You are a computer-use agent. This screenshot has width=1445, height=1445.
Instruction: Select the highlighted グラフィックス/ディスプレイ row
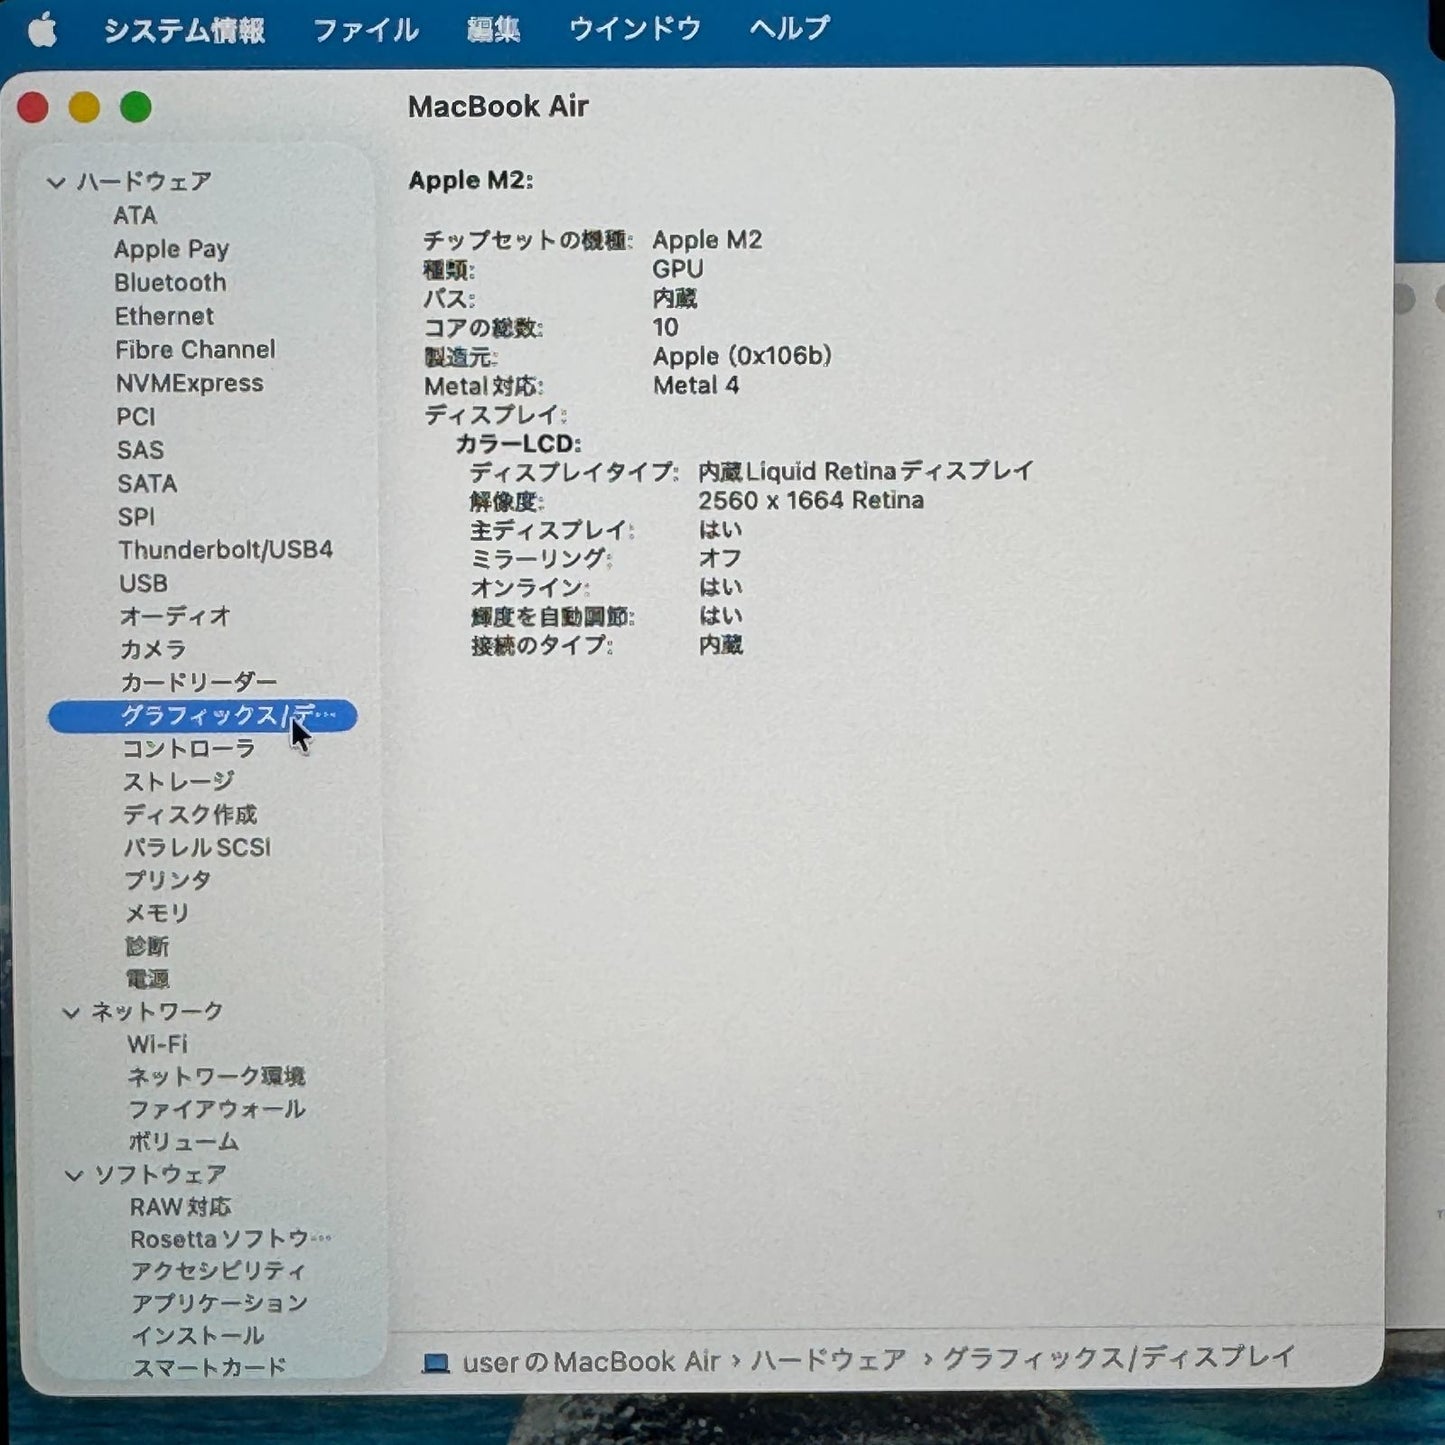tap(202, 716)
